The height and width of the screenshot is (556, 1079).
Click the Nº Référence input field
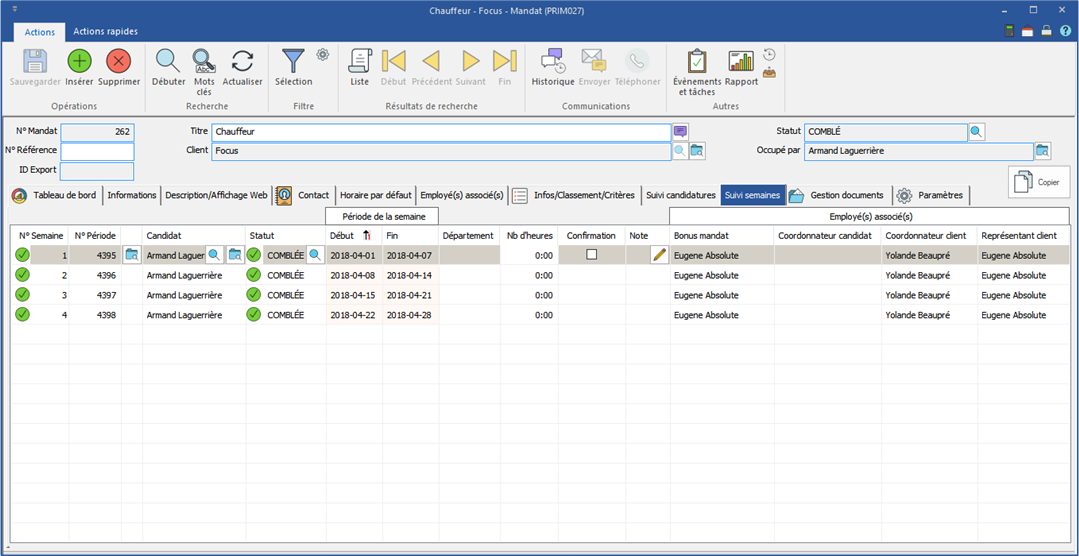tap(97, 151)
